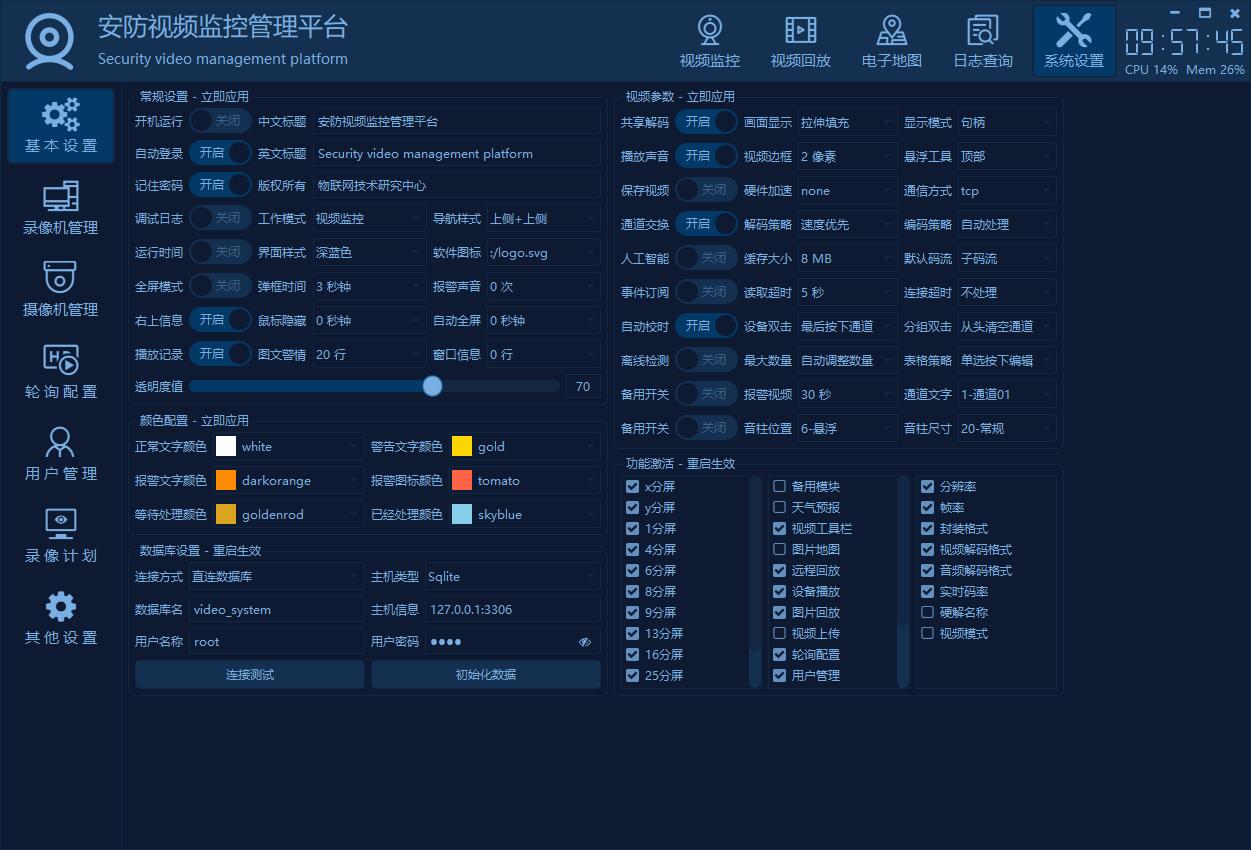This screenshot has height=850, width=1251.
Task: Toggle the 保存视频 switch
Action: click(706, 190)
